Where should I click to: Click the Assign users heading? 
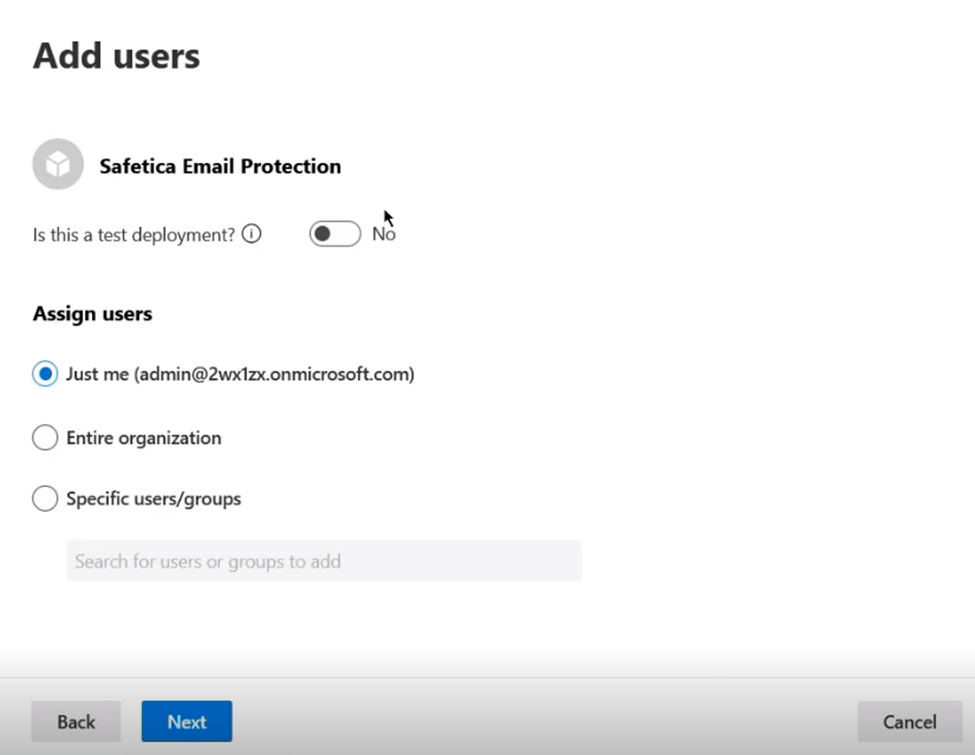[x=92, y=313]
